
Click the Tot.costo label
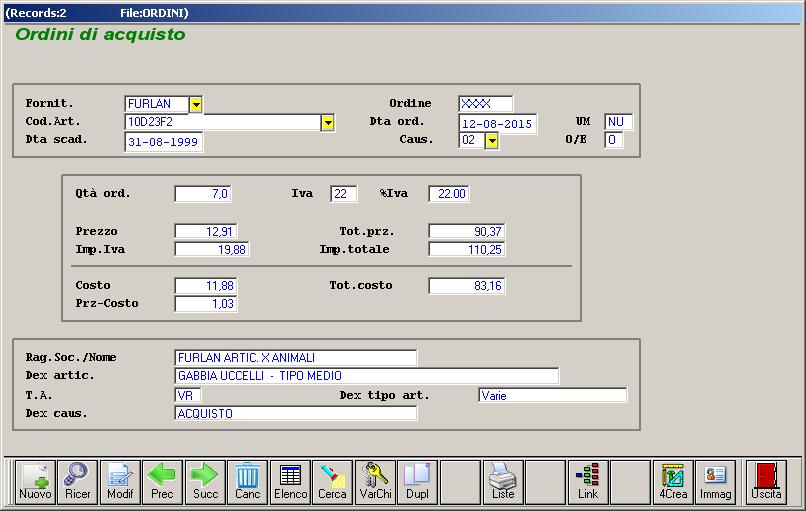361,285
